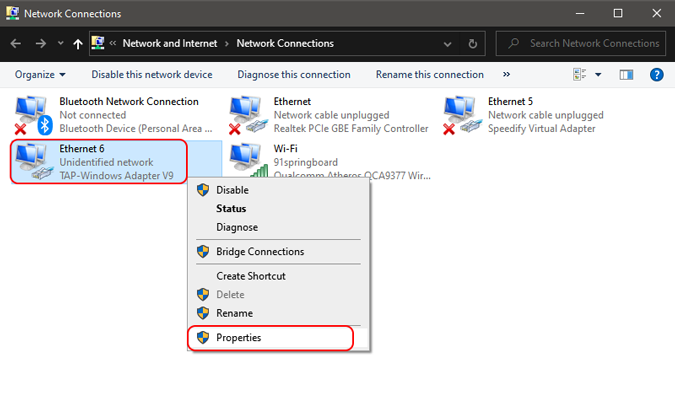Select the Bluetooth Network Connection icon
This screenshot has width=675, height=393.
click(x=33, y=115)
